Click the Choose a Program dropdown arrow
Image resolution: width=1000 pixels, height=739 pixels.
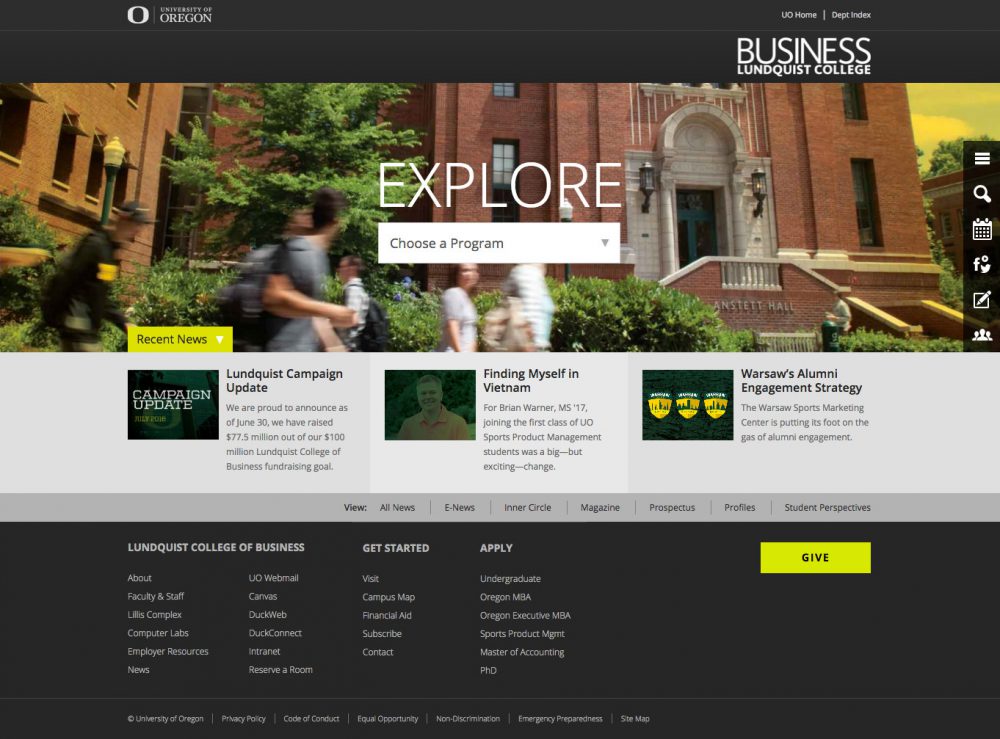(x=604, y=243)
